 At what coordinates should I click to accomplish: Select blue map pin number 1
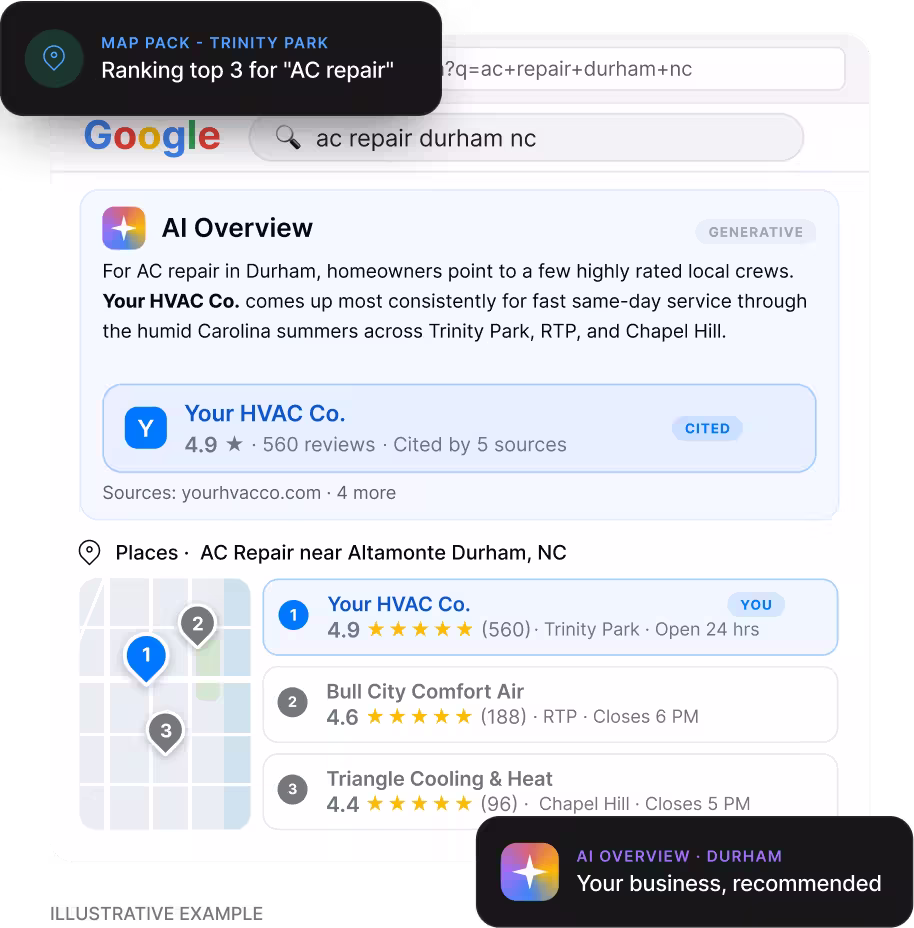click(x=146, y=659)
